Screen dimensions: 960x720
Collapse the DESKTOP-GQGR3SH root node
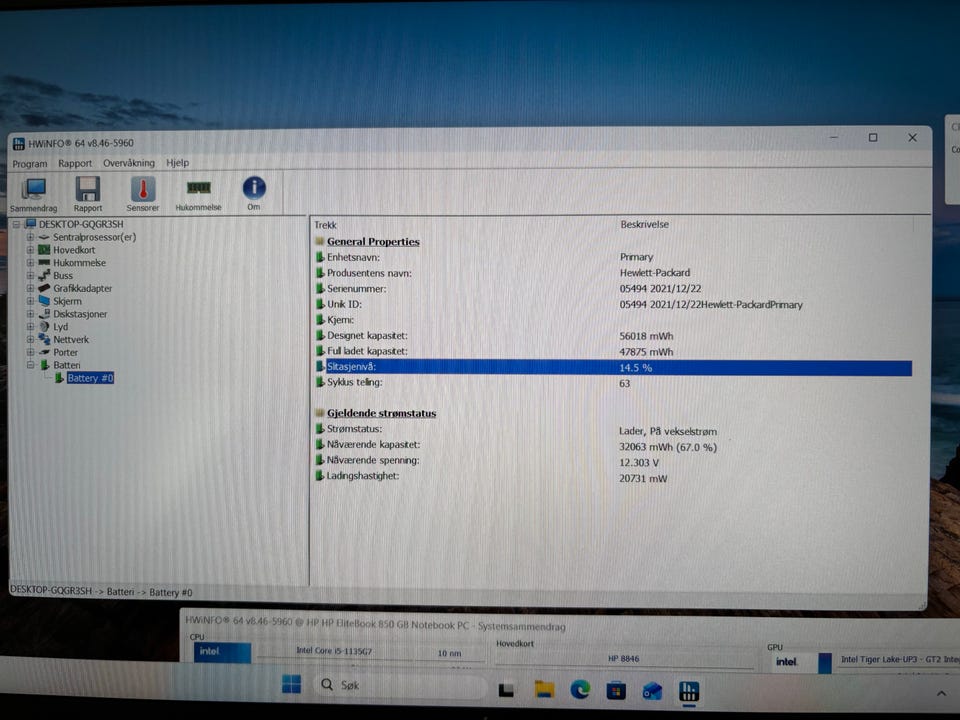tap(17, 224)
